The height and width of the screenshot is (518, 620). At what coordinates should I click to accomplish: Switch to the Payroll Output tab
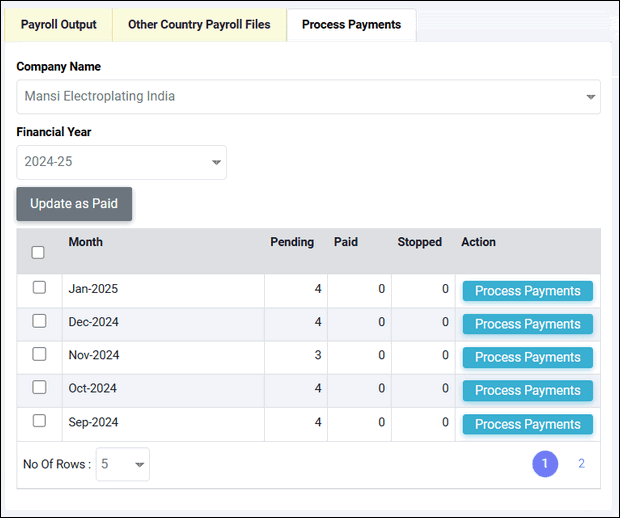[x=59, y=25]
